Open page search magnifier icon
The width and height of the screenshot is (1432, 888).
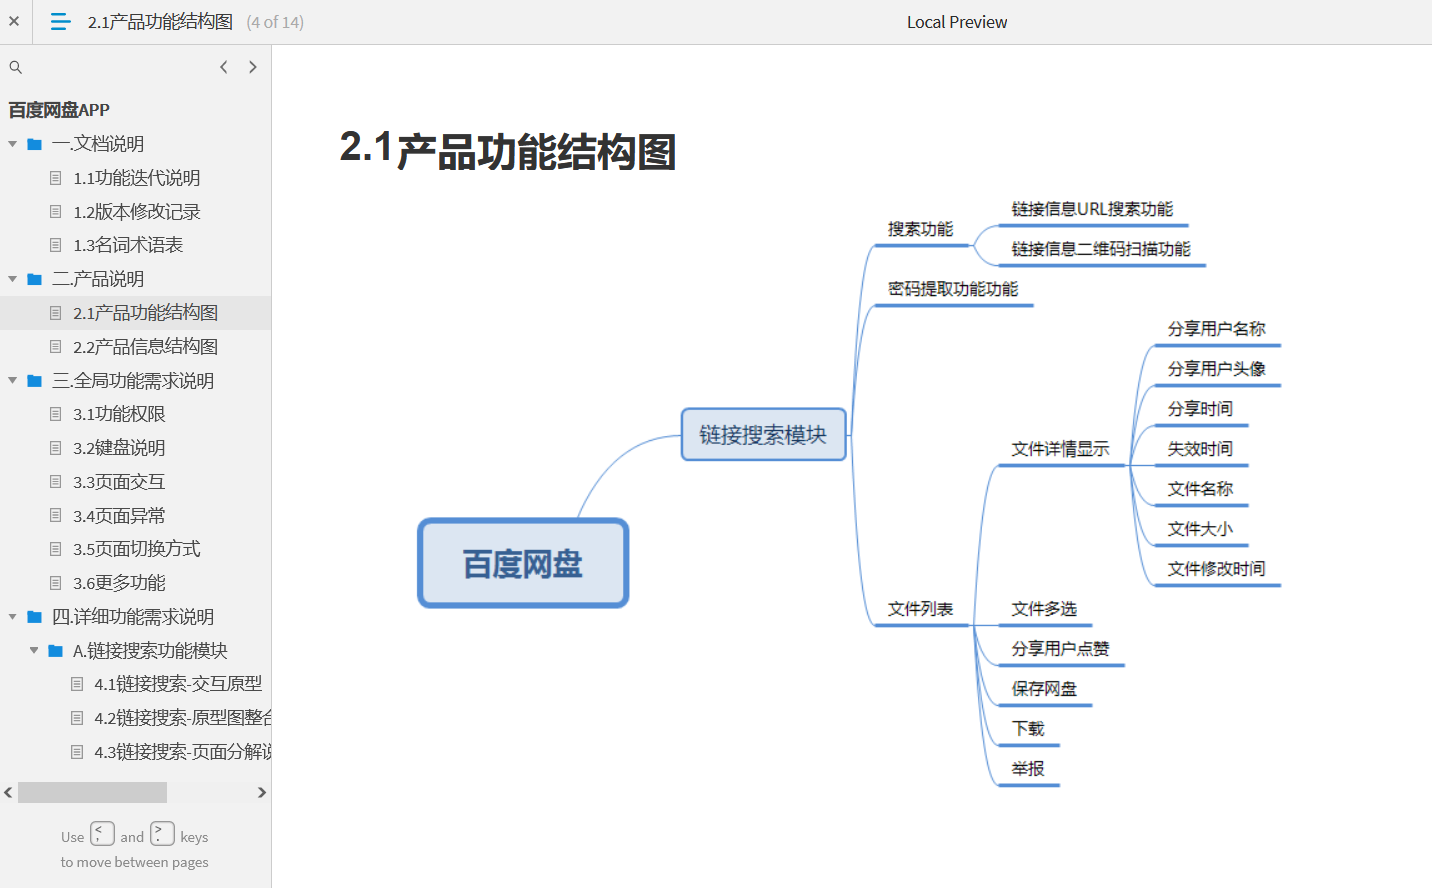[x=15, y=67]
